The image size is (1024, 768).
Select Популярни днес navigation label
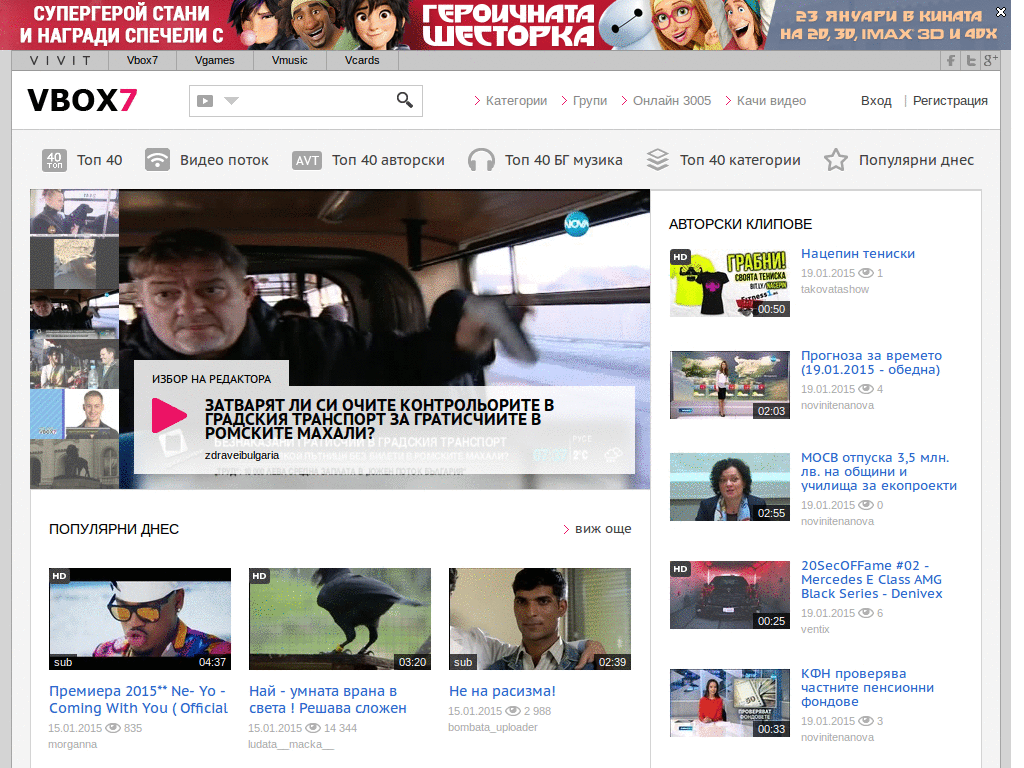(x=916, y=160)
